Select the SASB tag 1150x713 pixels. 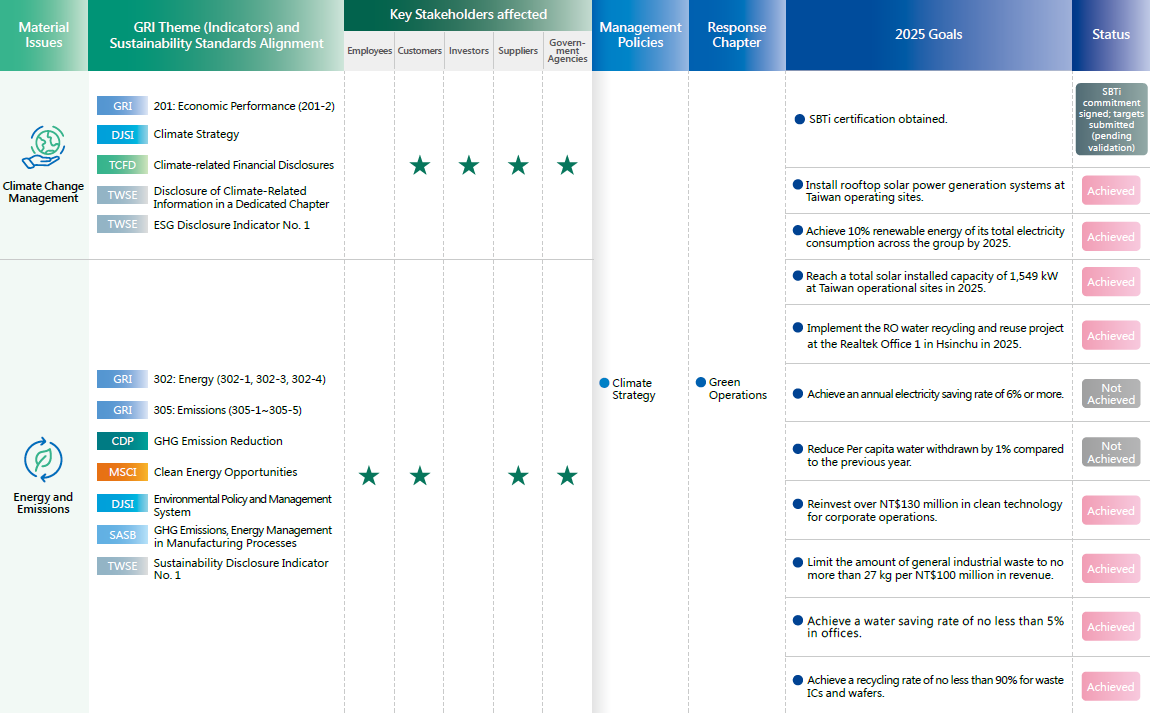click(122, 535)
